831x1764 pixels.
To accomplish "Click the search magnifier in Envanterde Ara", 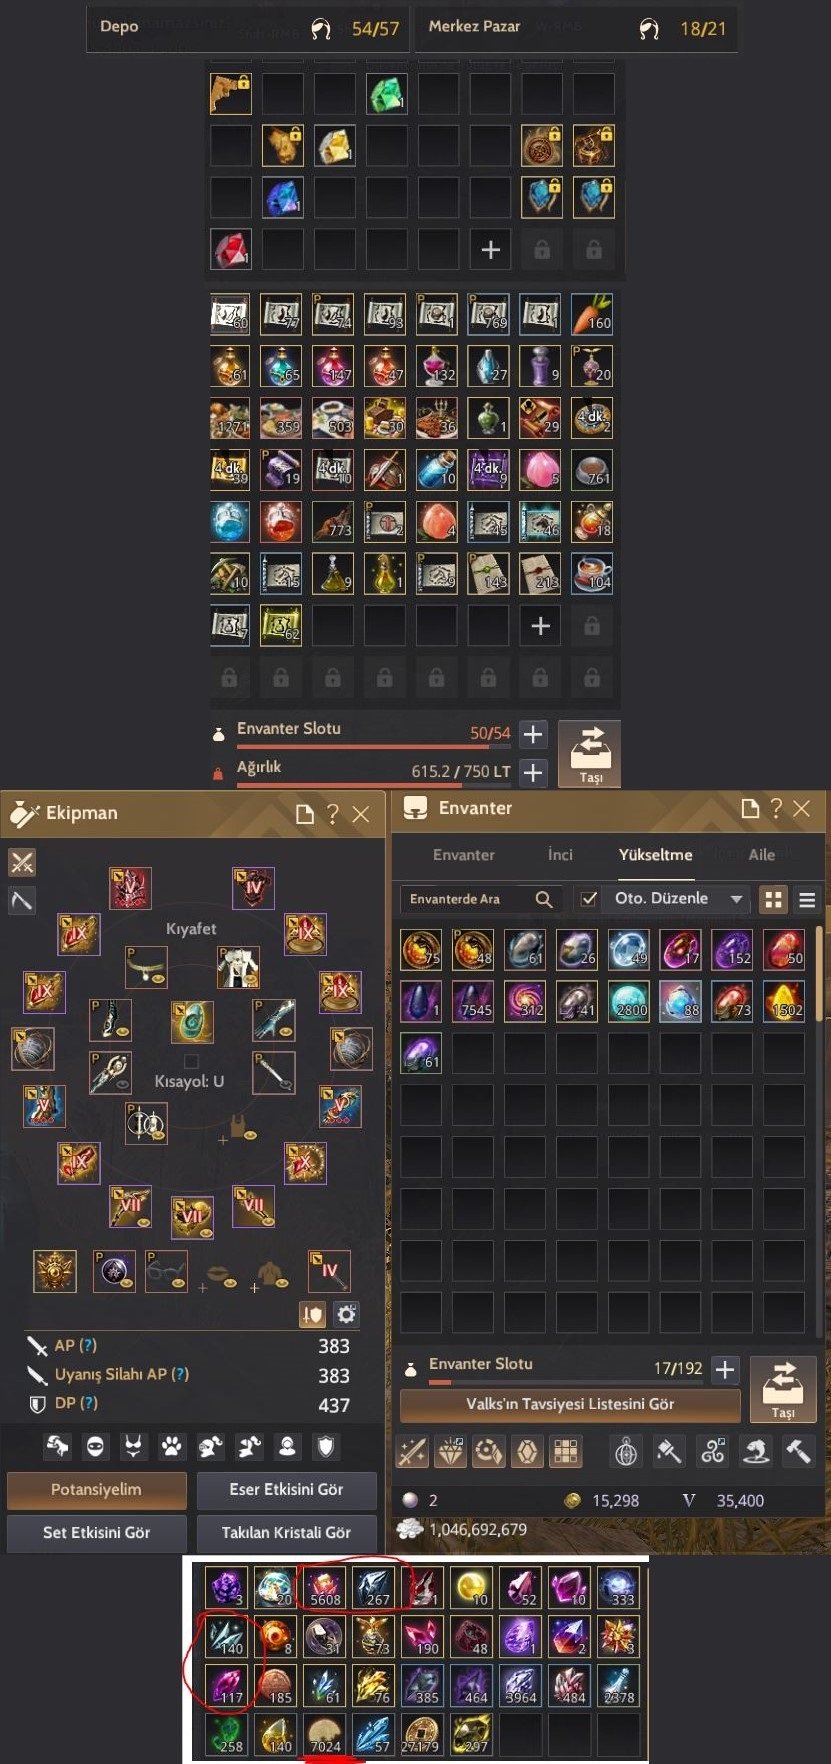I will 544,899.
